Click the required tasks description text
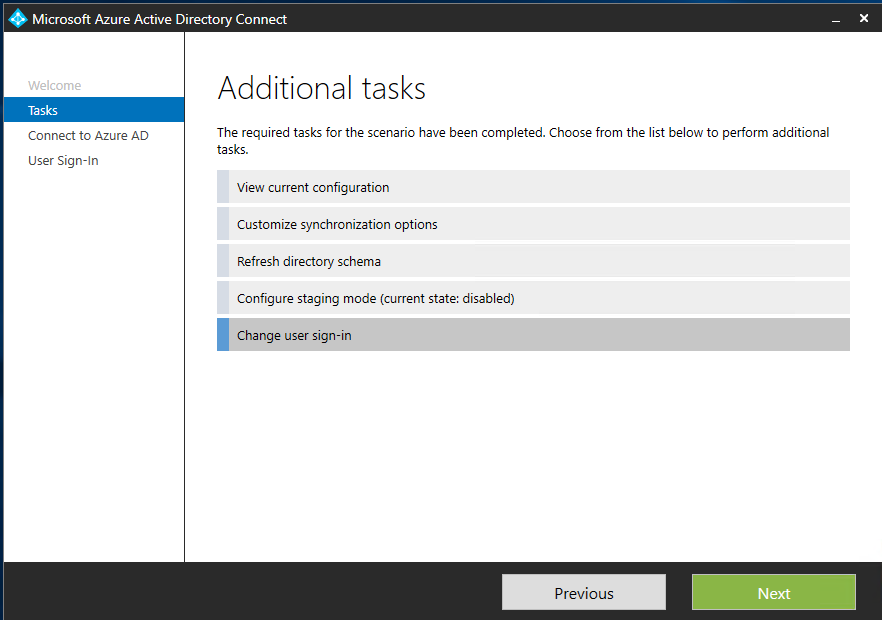Screen dimensions: 882x620 click(x=523, y=141)
